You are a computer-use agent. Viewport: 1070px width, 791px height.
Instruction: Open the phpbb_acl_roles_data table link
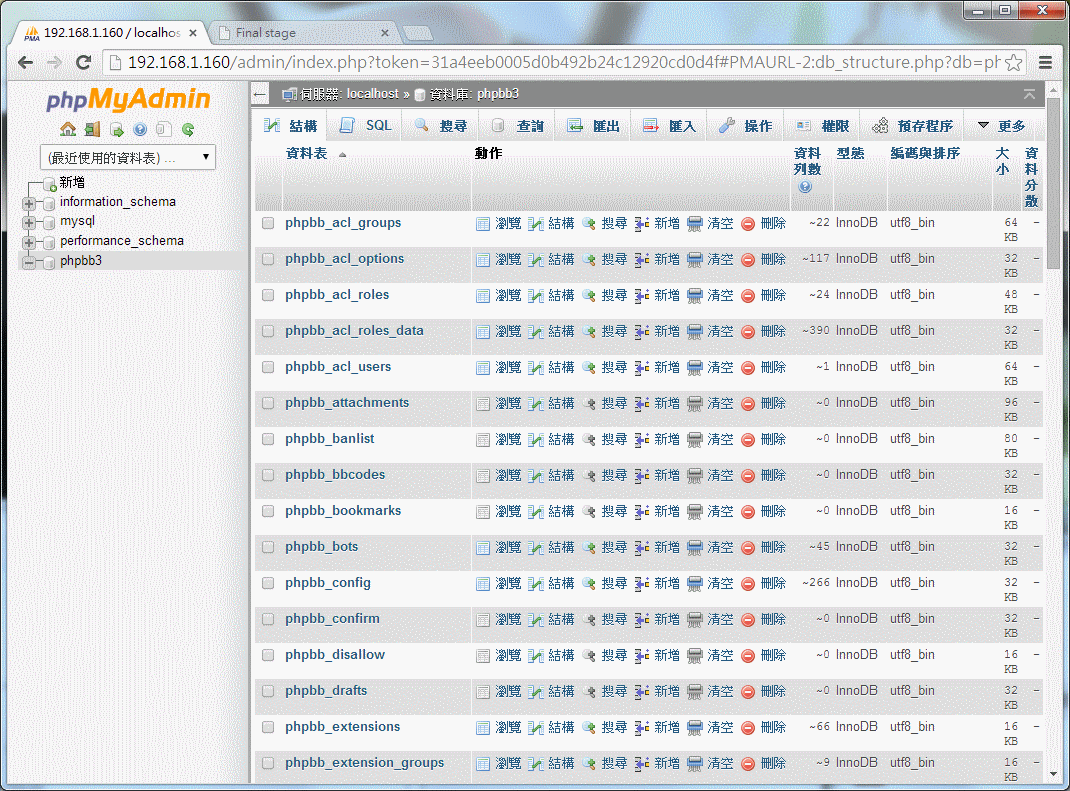click(x=354, y=331)
